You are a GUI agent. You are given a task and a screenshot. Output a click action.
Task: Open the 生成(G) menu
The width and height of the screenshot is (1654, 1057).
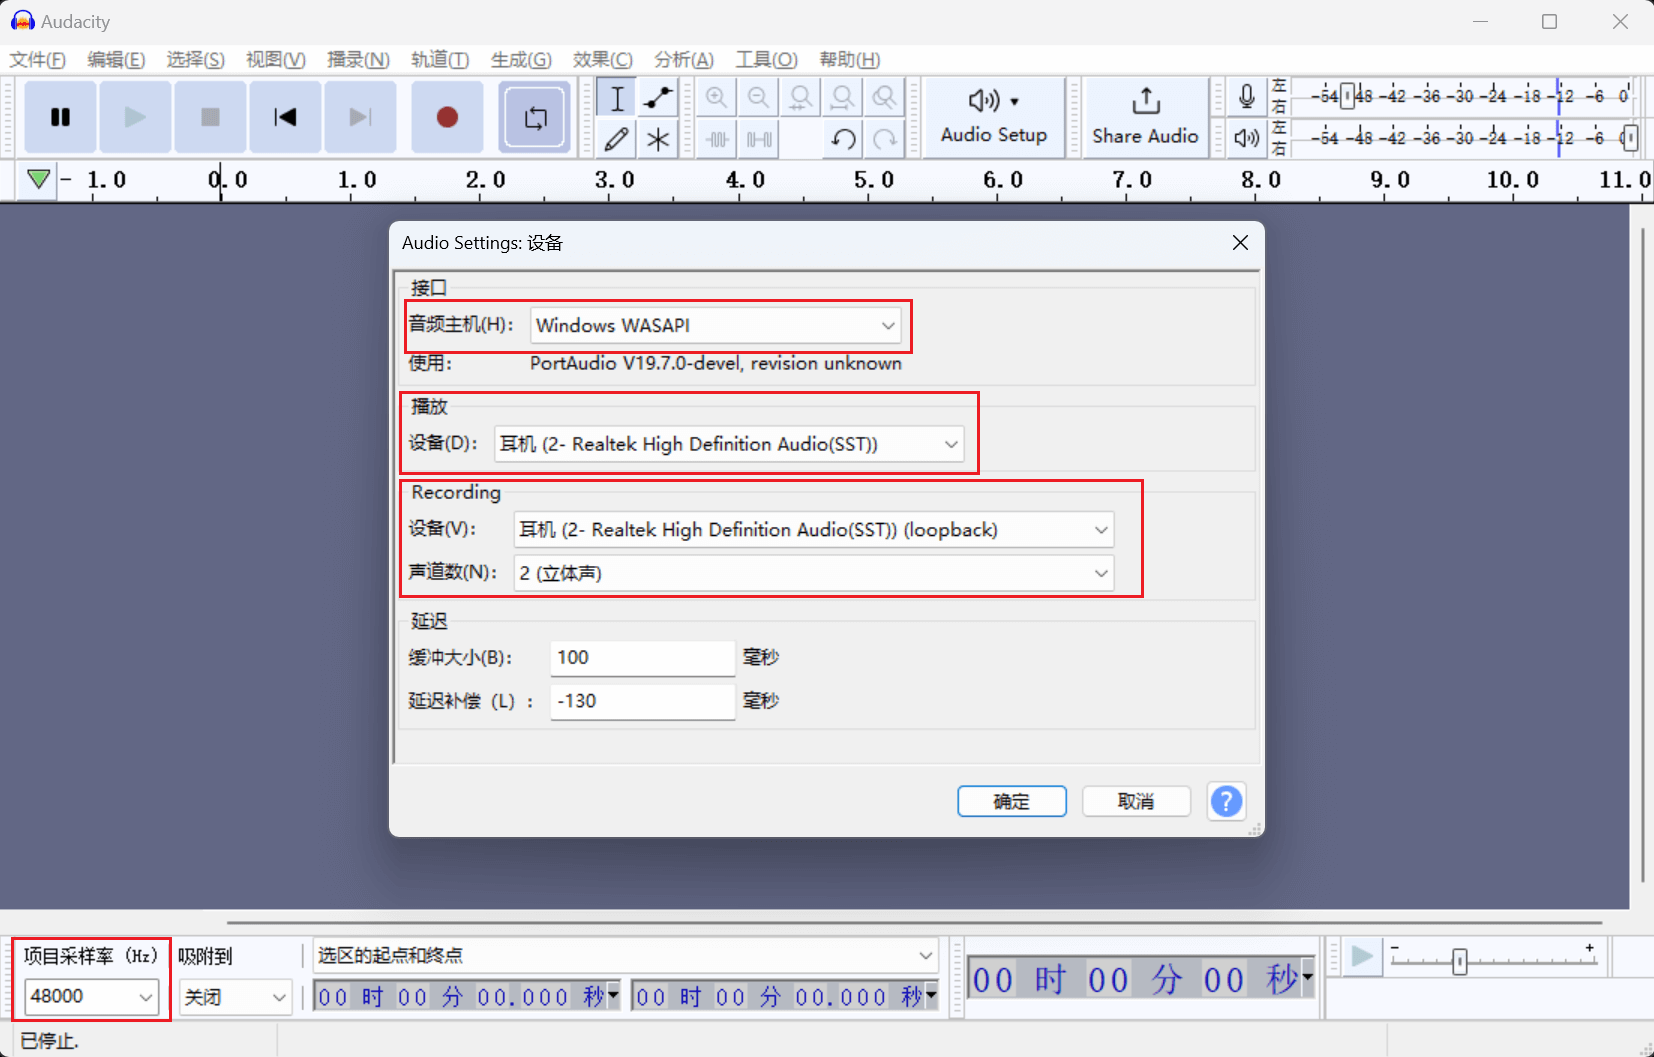521,60
